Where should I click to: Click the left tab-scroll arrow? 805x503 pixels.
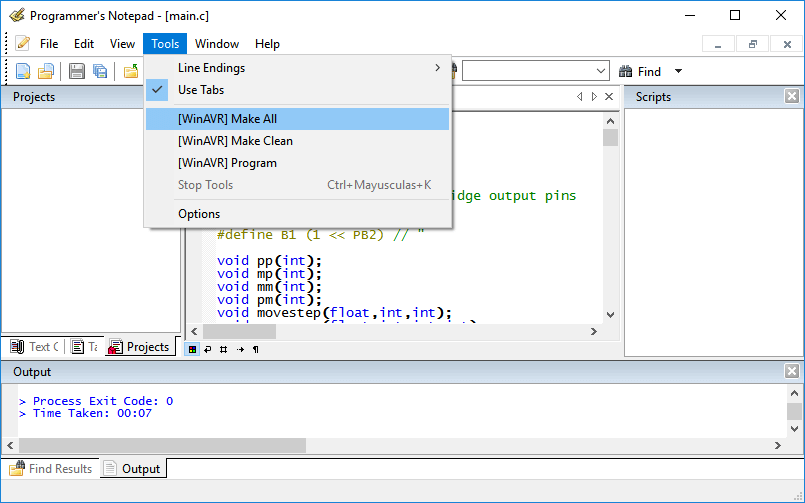click(580, 96)
